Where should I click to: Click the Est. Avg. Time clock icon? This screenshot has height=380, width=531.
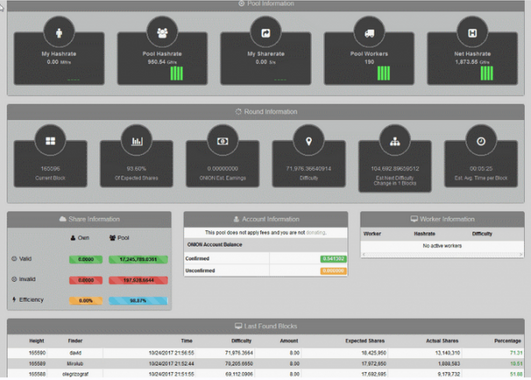481,141
